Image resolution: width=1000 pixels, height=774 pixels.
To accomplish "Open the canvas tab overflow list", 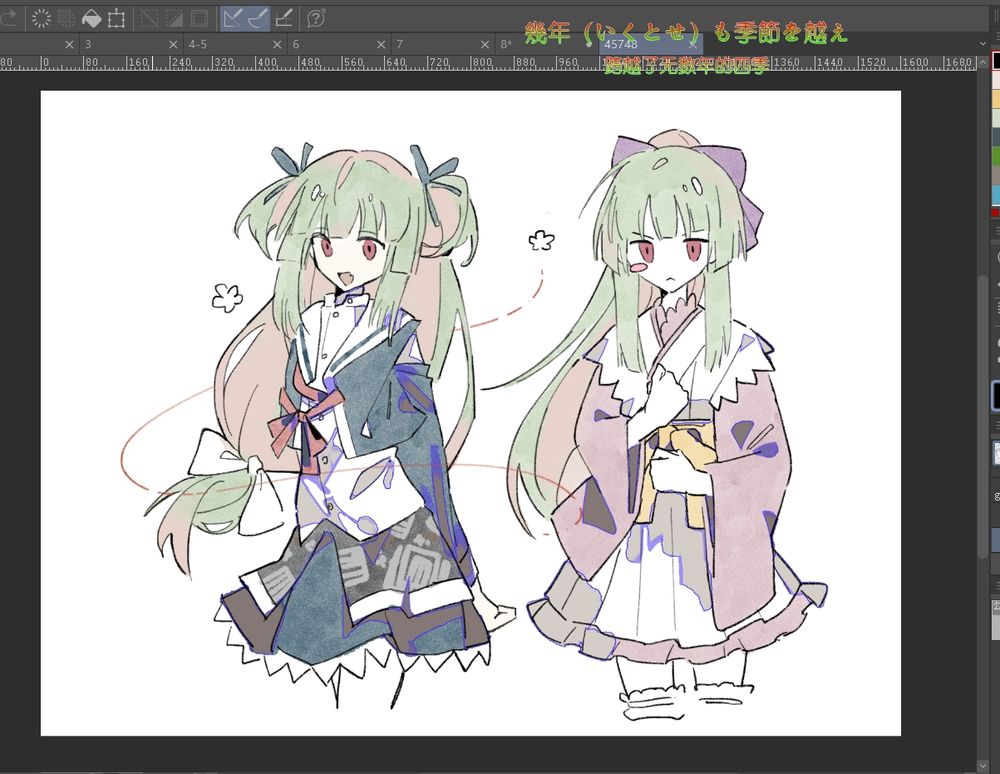I will coord(982,43).
